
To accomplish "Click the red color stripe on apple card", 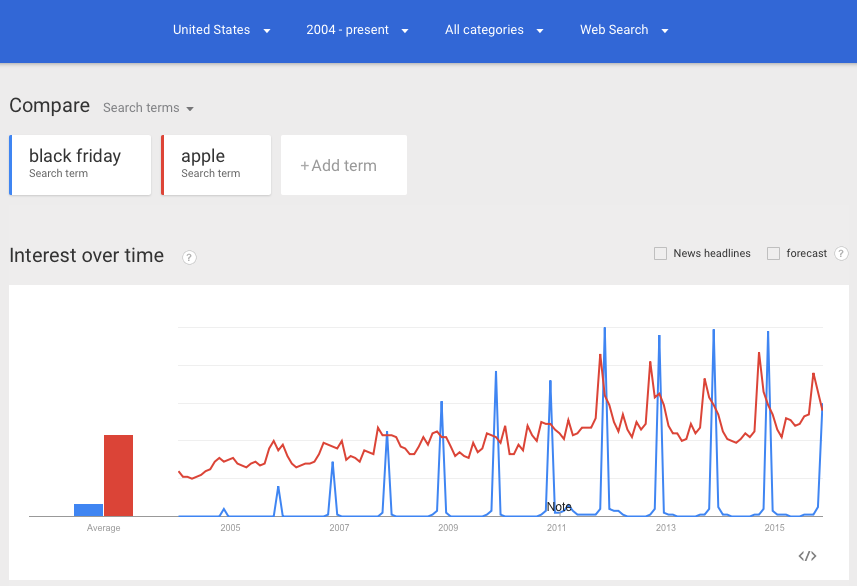I will tap(162, 165).
